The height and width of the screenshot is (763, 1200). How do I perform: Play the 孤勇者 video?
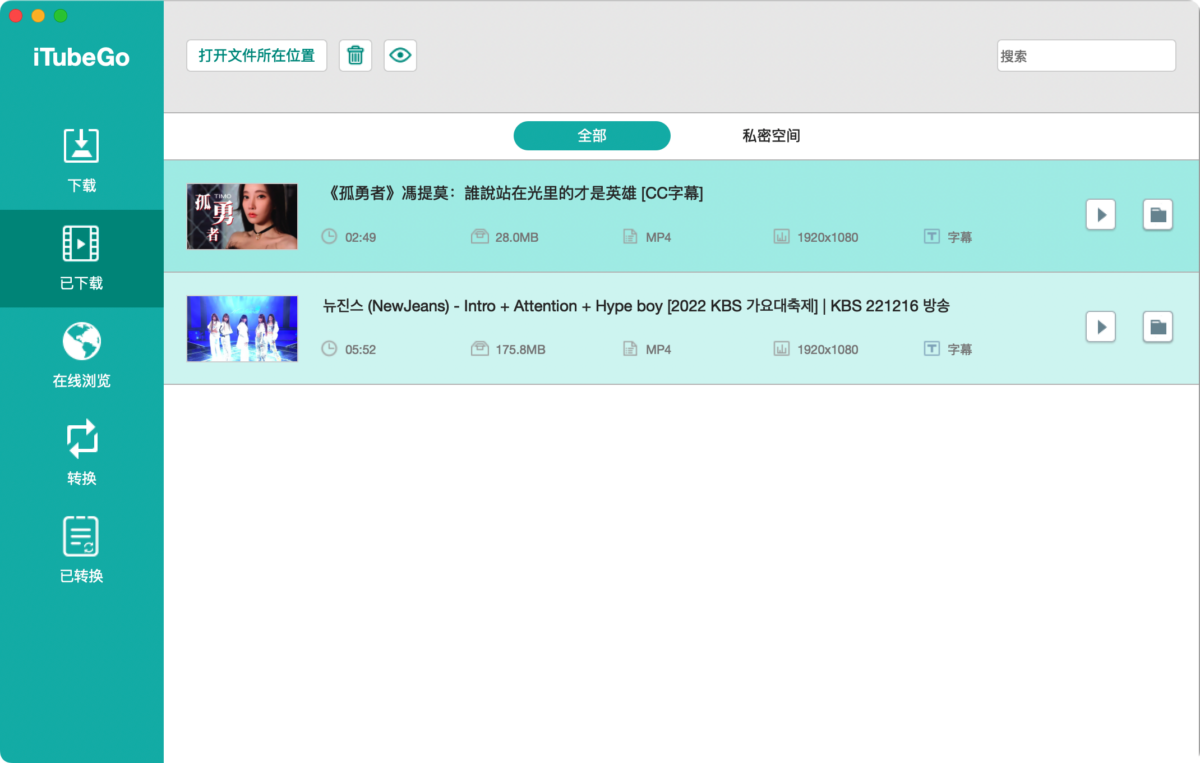[x=1100, y=215]
